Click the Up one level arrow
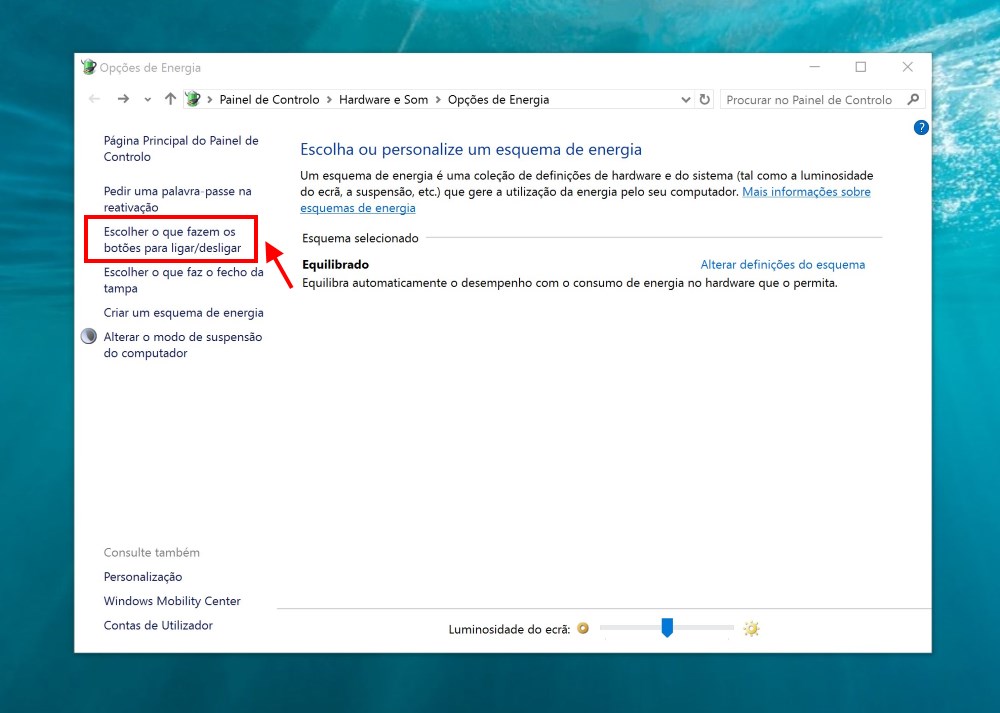The width and height of the screenshot is (1000, 713). point(170,99)
